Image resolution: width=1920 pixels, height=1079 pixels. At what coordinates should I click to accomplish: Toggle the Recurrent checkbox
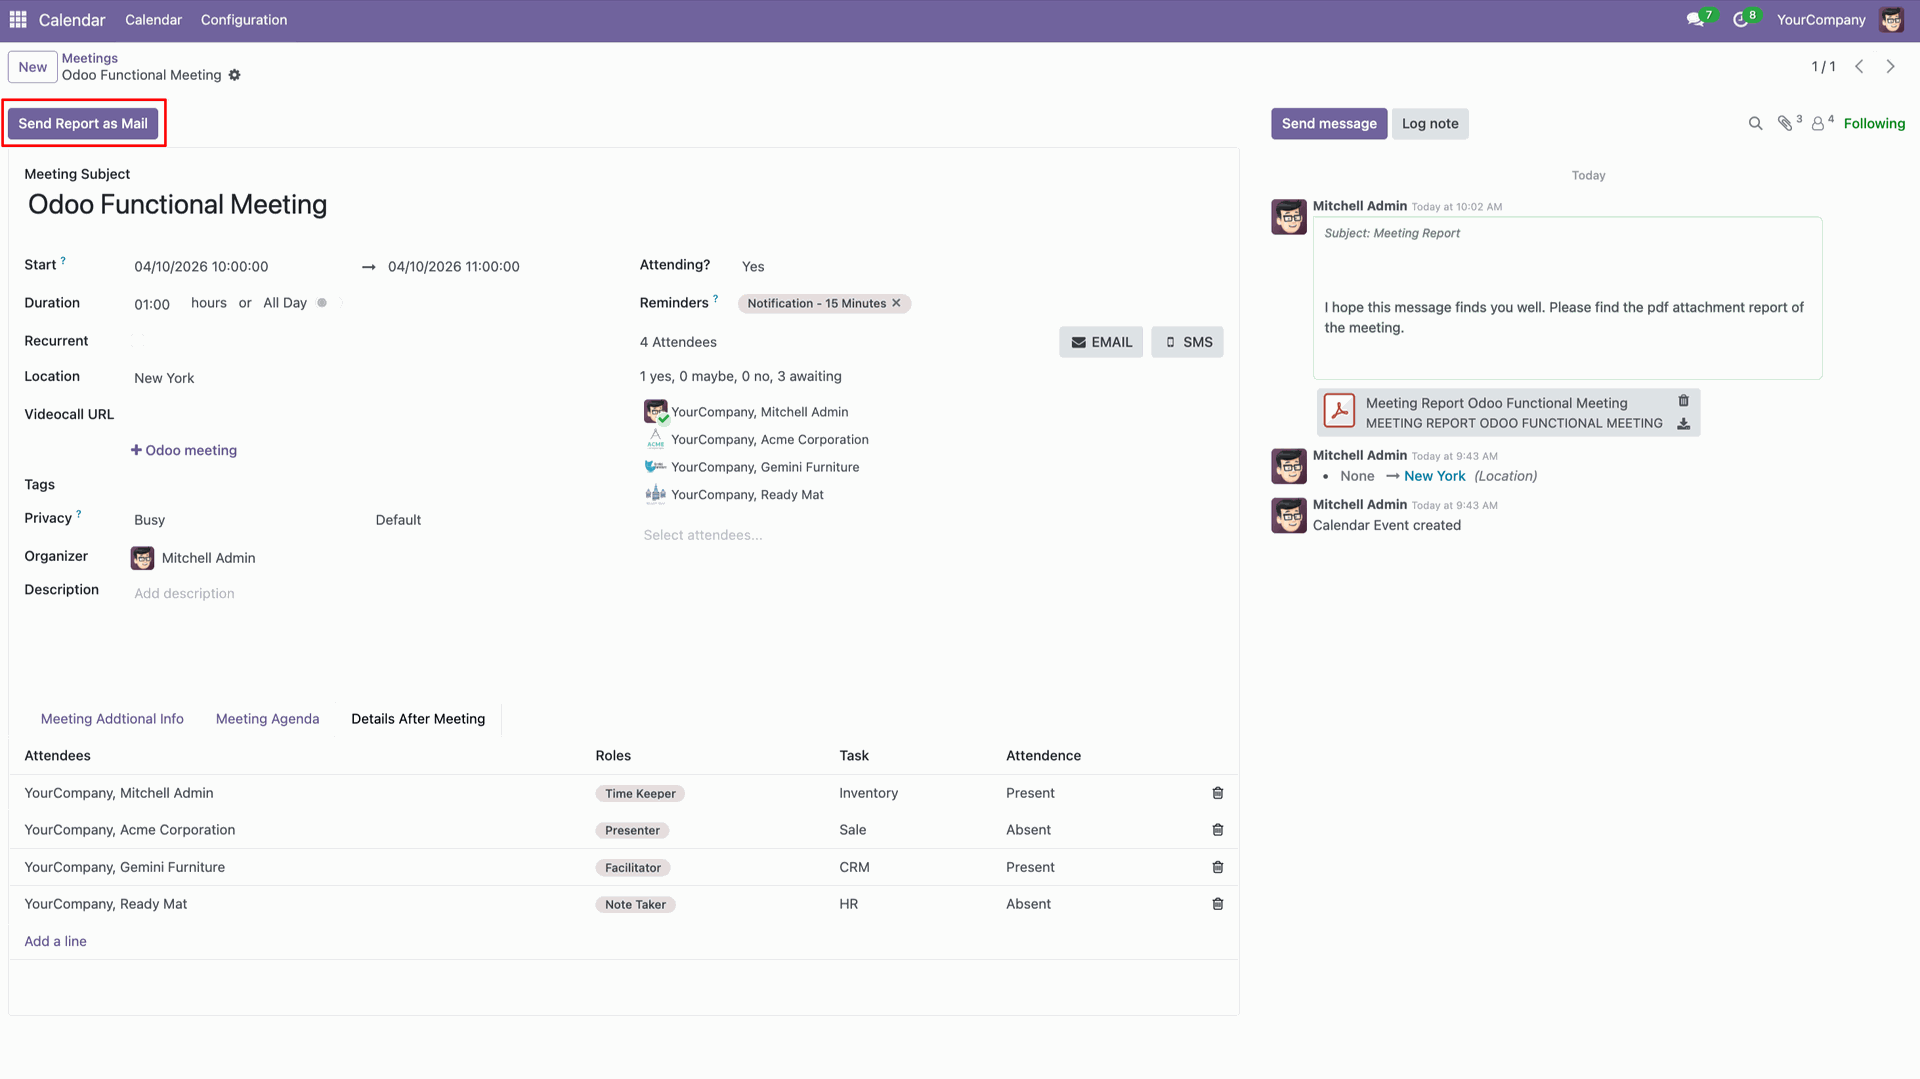click(138, 341)
